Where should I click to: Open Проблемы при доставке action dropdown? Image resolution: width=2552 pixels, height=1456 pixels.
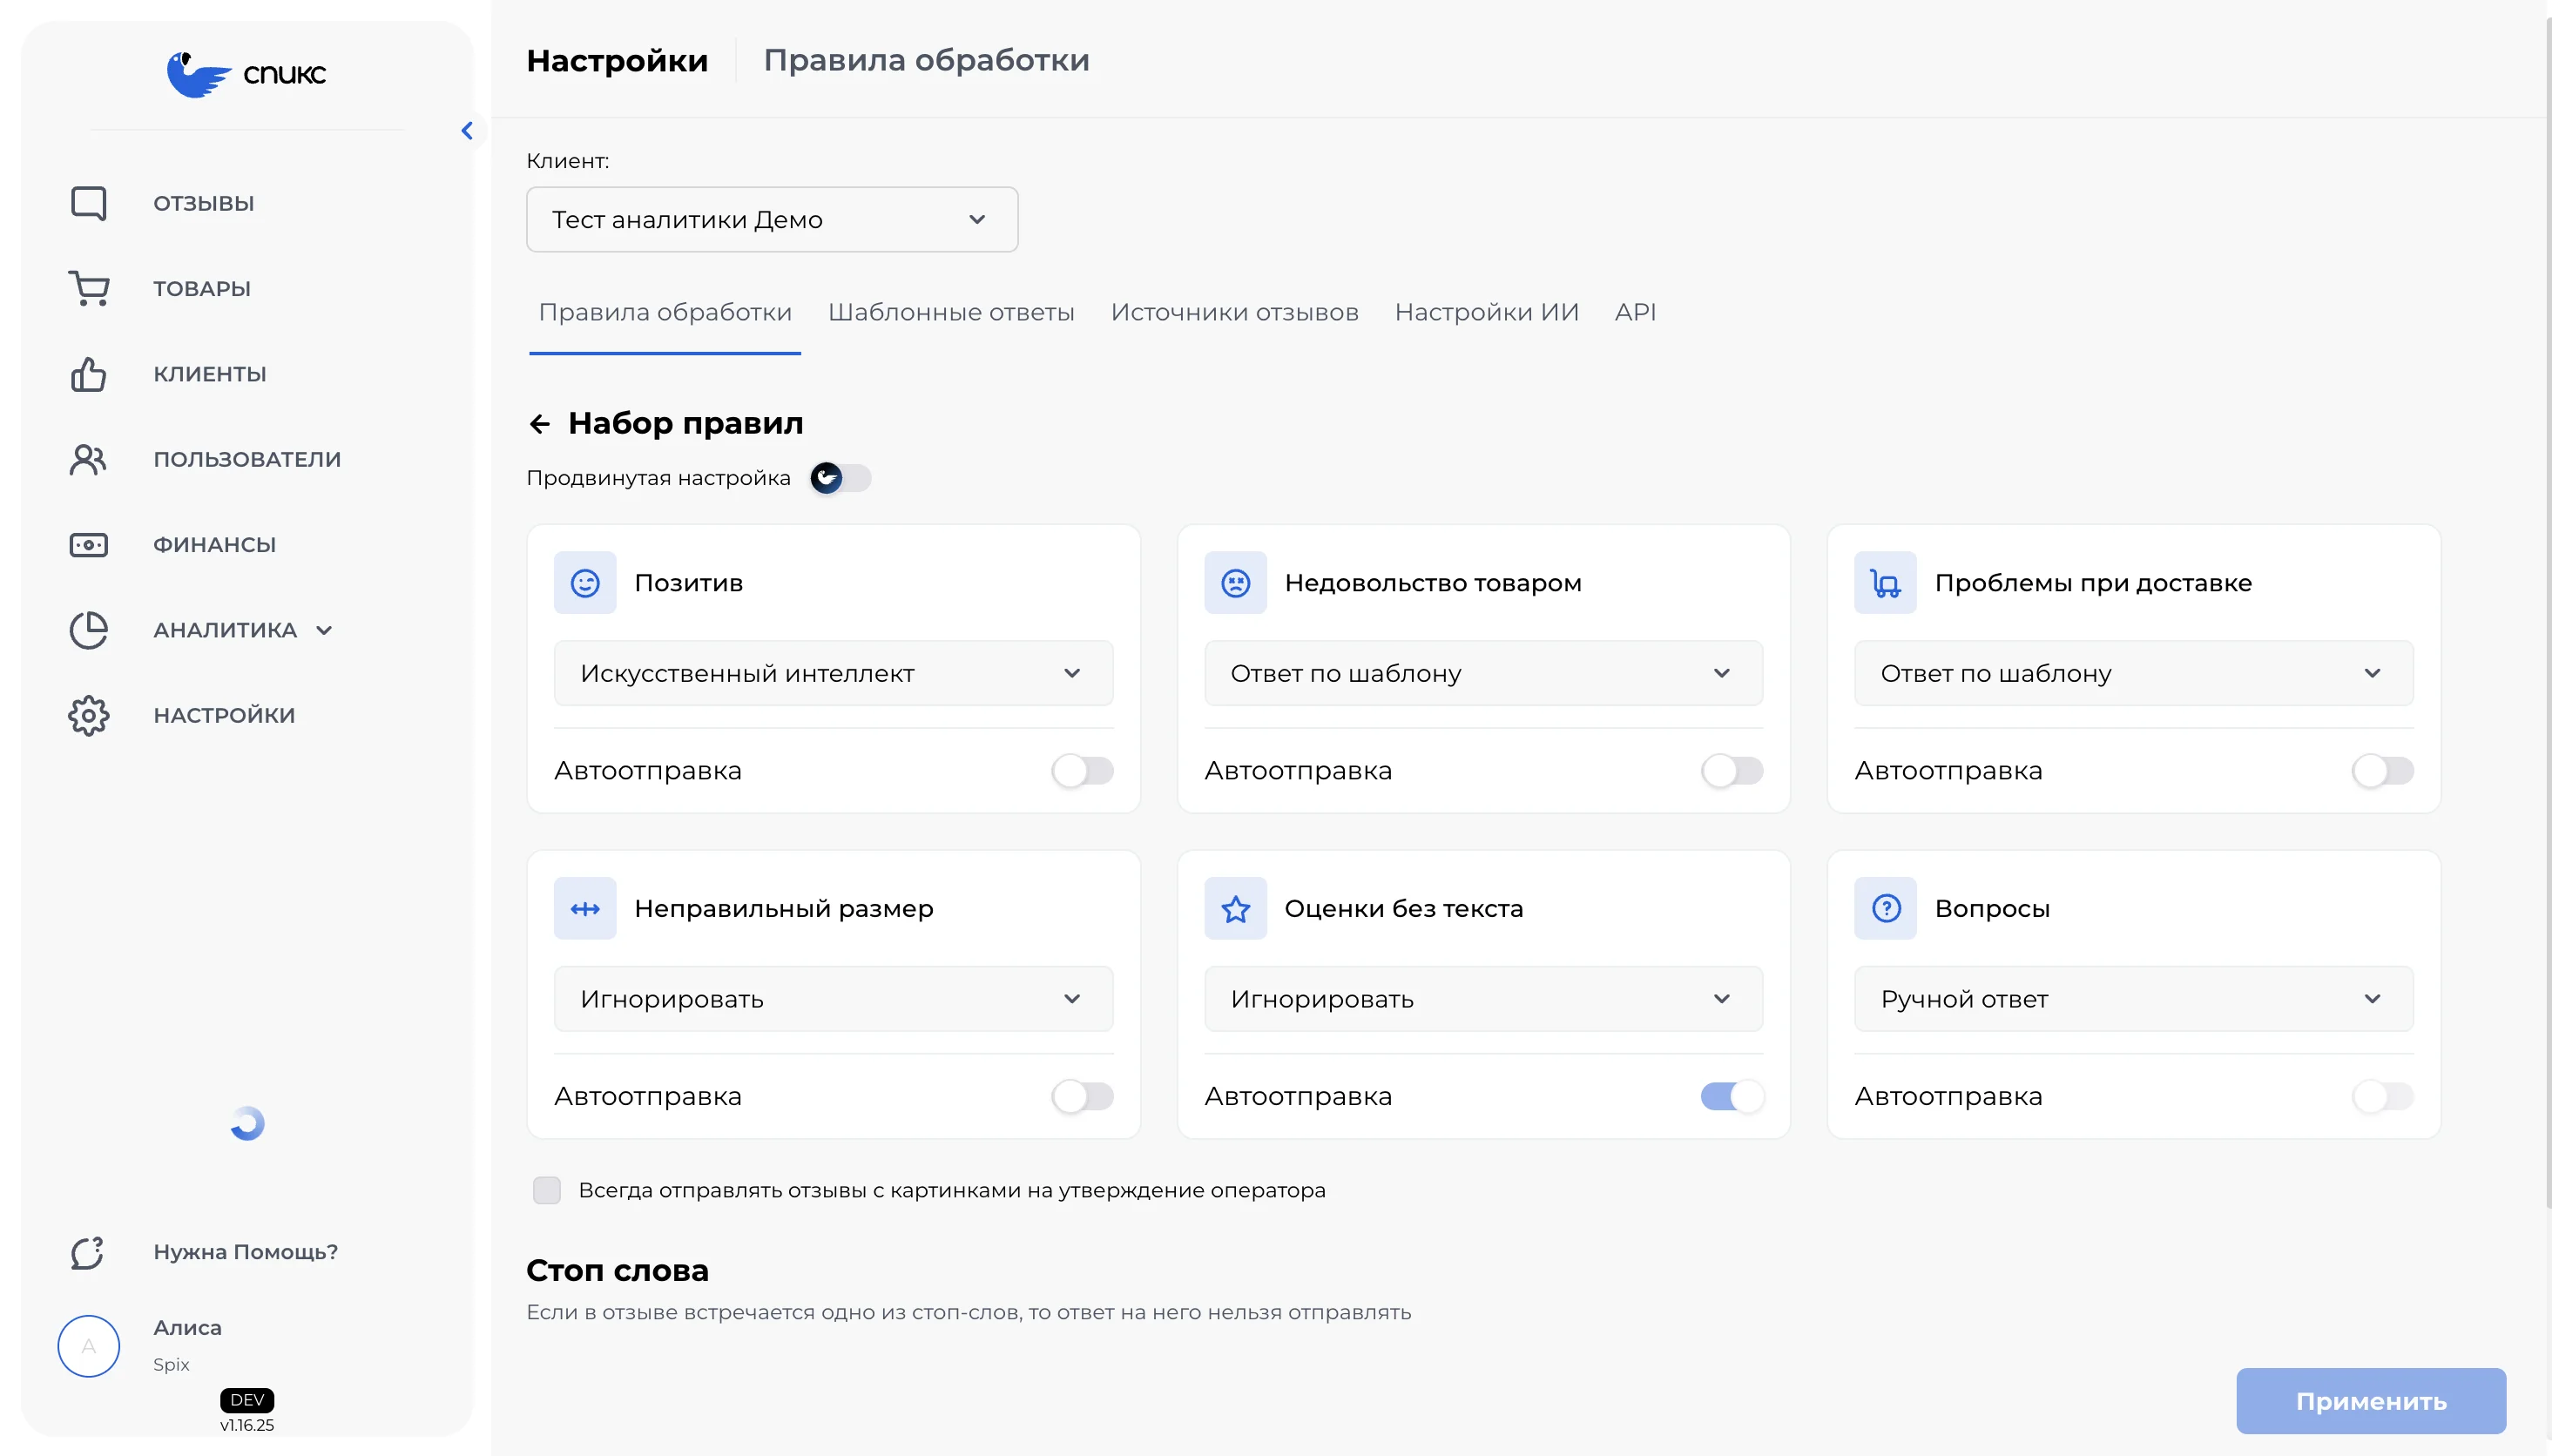click(x=2133, y=673)
